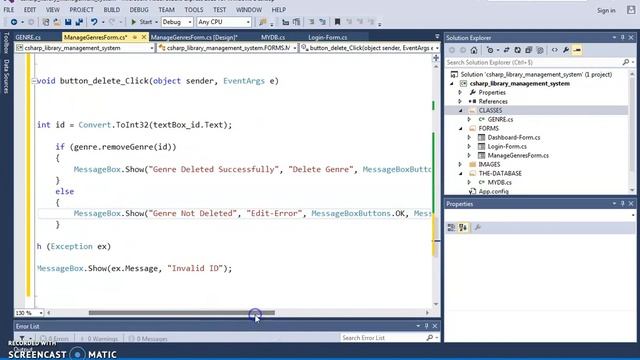640x360 pixels.
Task: Open the TEAM menu
Action: [167, 9]
